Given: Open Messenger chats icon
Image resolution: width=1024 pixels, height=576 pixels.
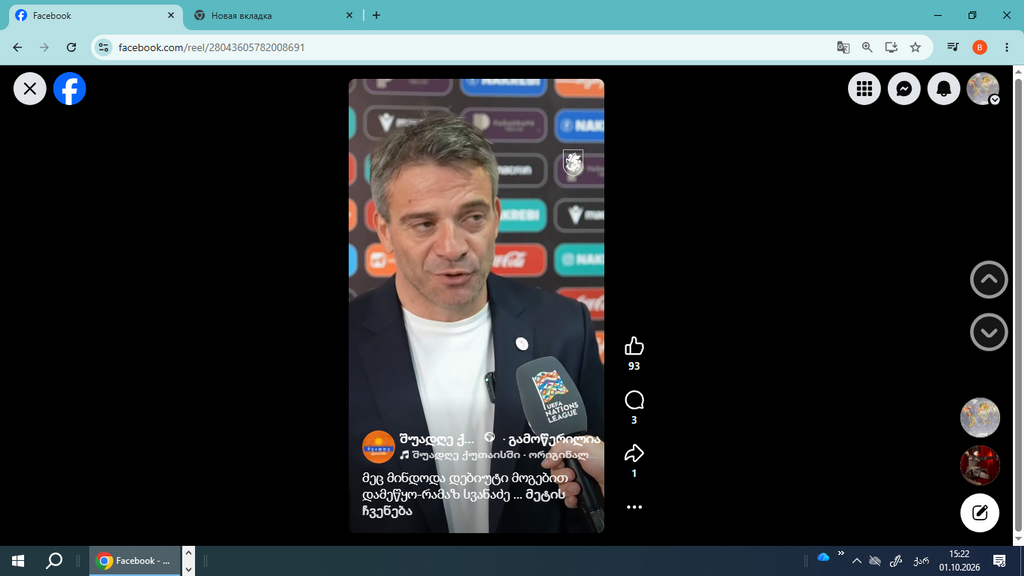Looking at the screenshot, I should (x=904, y=89).
